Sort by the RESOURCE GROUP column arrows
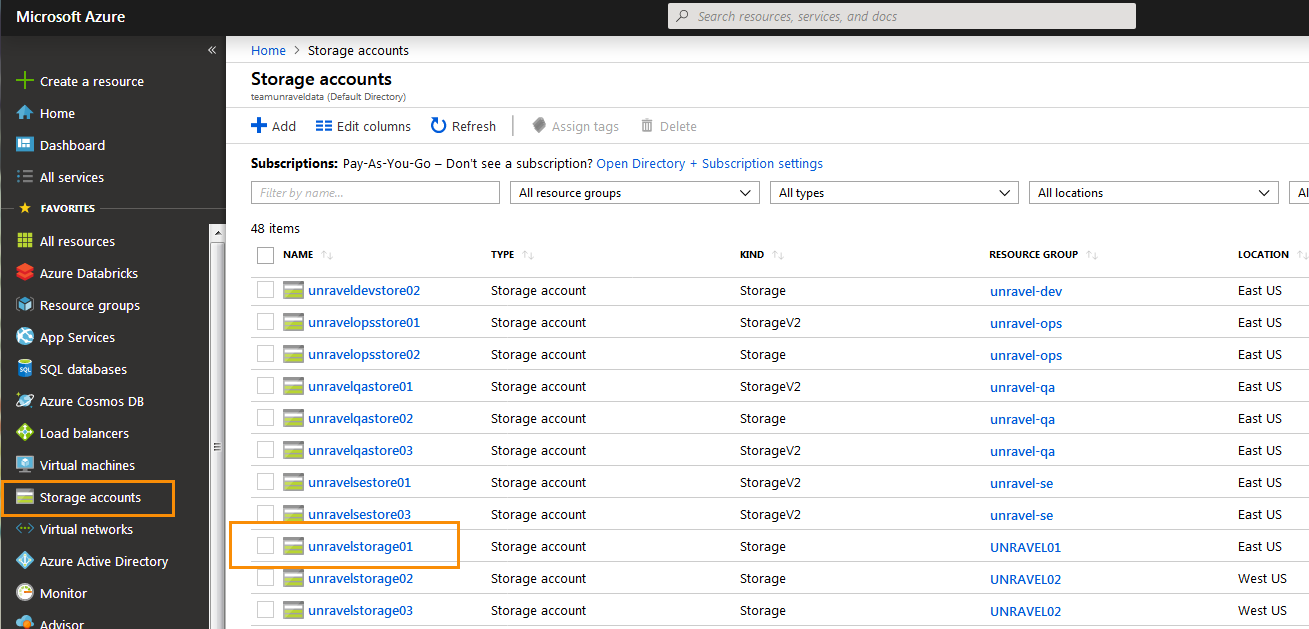1309x629 pixels. pos(1092,255)
